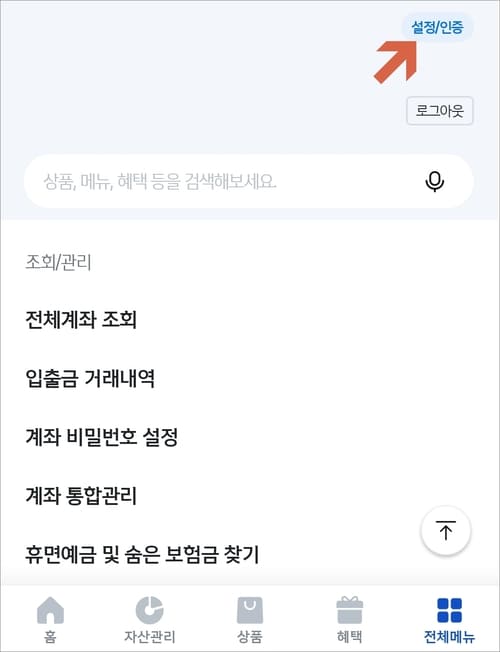
Task: Tap the shopping bag 상품 icon
Action: pyautogui.click(x=250, y=610)
